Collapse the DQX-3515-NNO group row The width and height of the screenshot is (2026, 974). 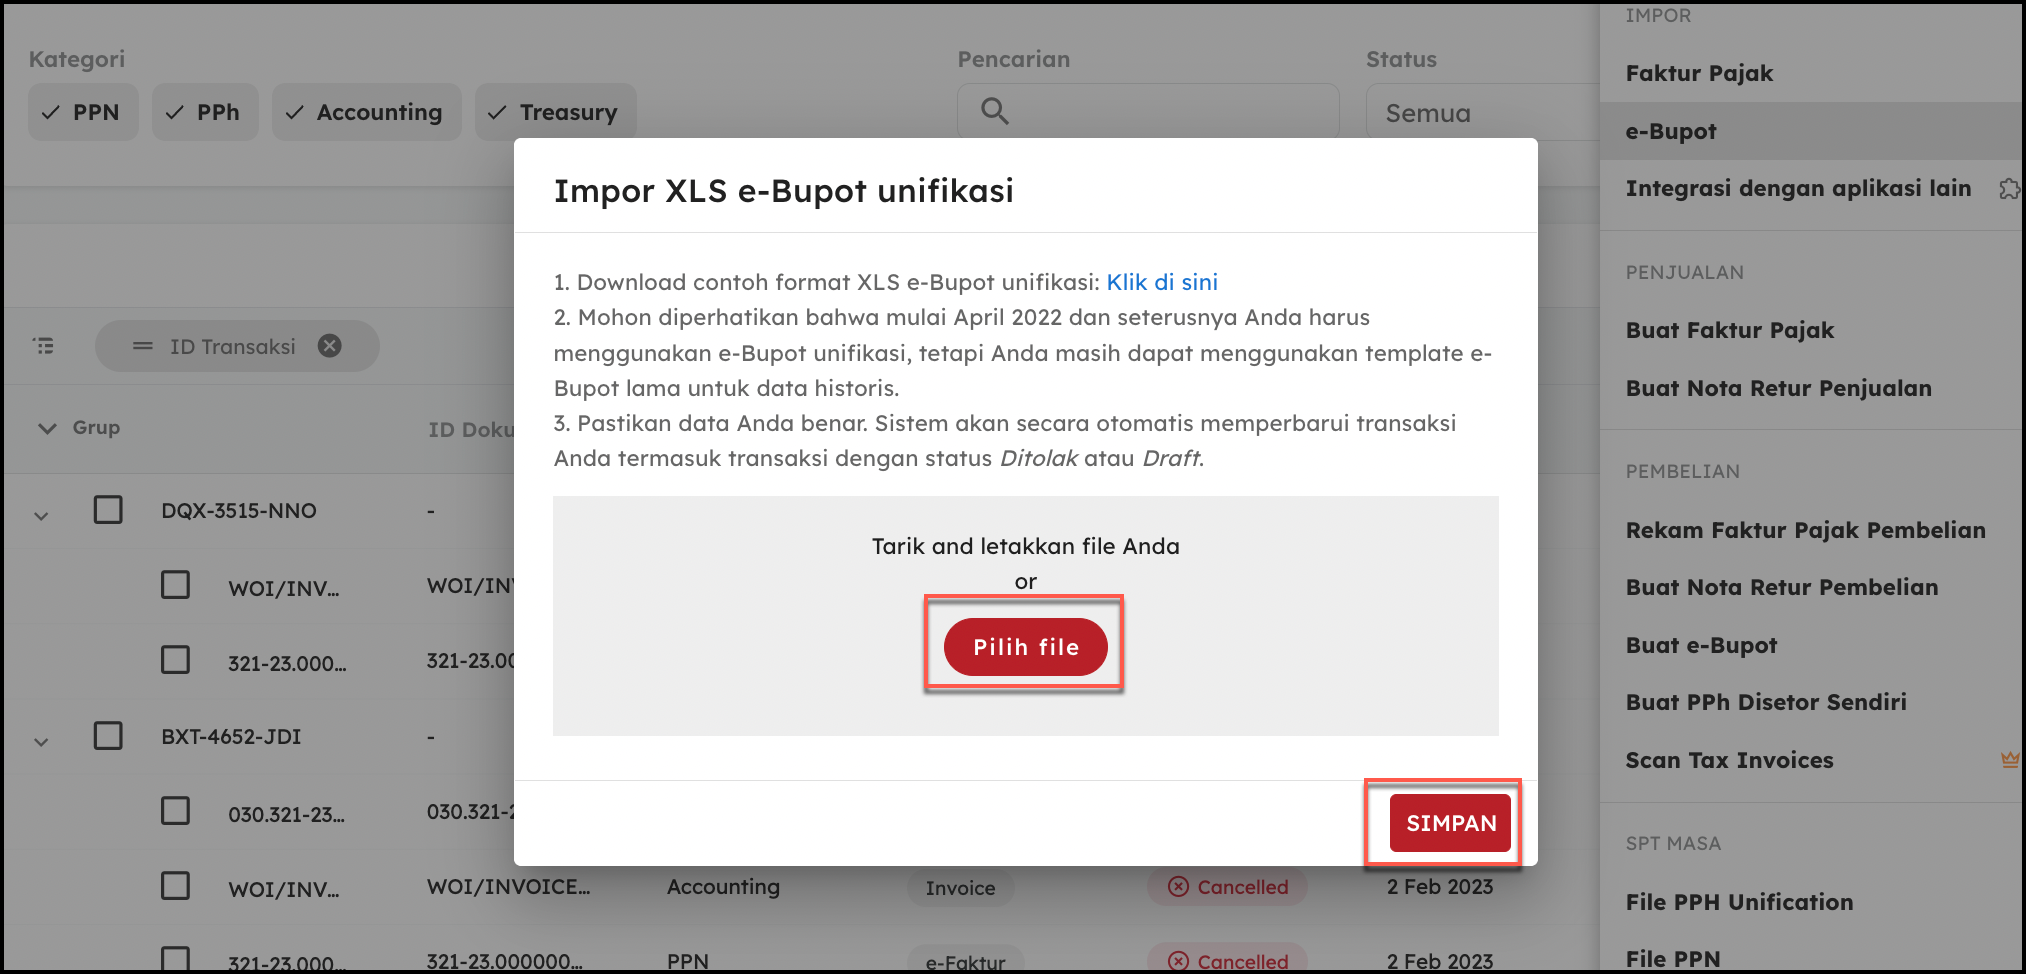coord(41,516)
